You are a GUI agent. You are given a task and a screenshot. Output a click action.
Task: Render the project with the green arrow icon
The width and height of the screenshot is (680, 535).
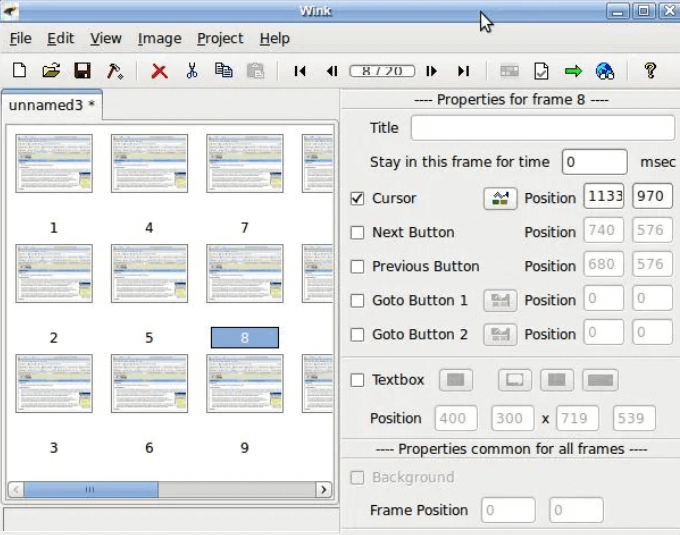(573, 71)
